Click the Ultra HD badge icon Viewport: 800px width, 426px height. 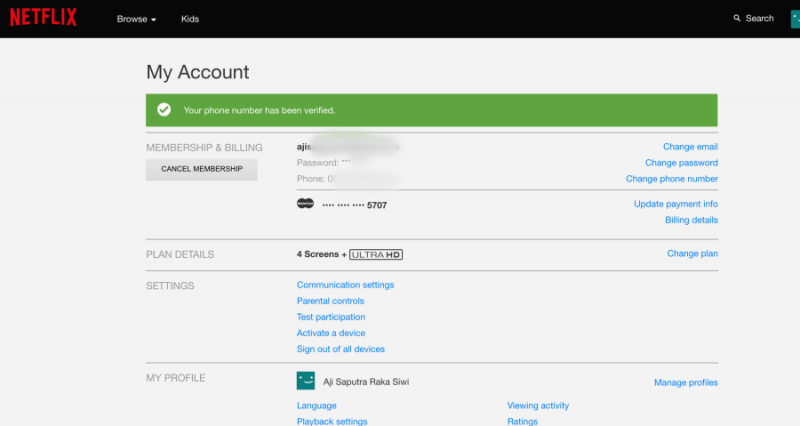tap(376, 255)
